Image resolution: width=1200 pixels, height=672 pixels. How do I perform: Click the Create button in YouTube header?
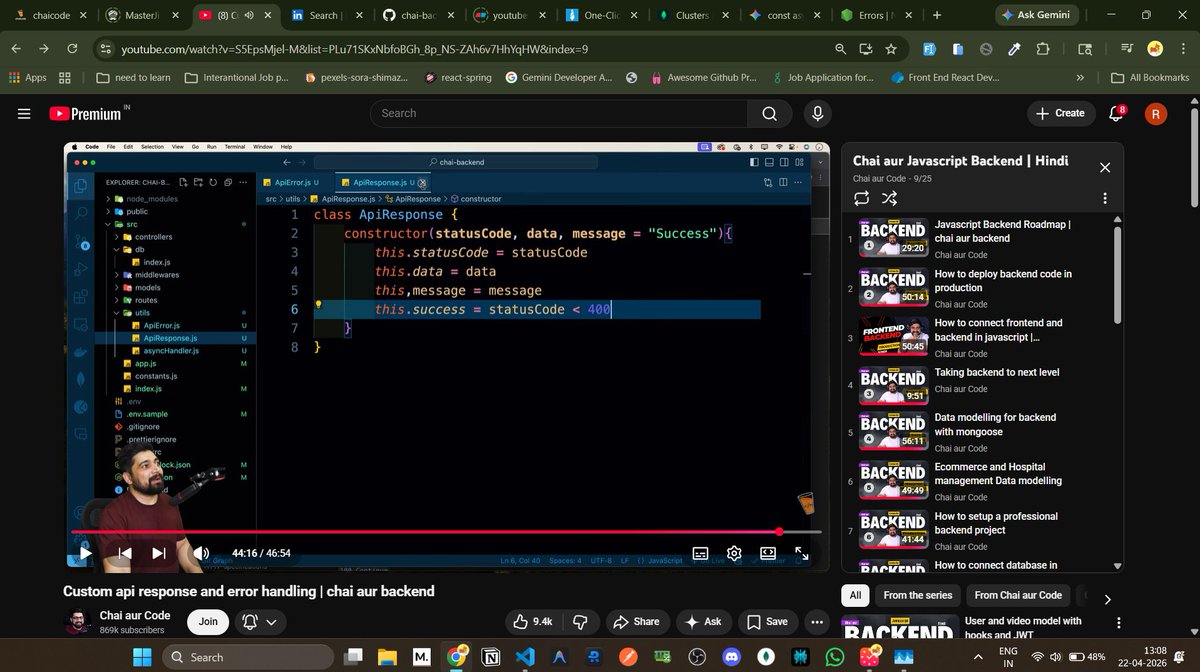(x=1060, y=113)
